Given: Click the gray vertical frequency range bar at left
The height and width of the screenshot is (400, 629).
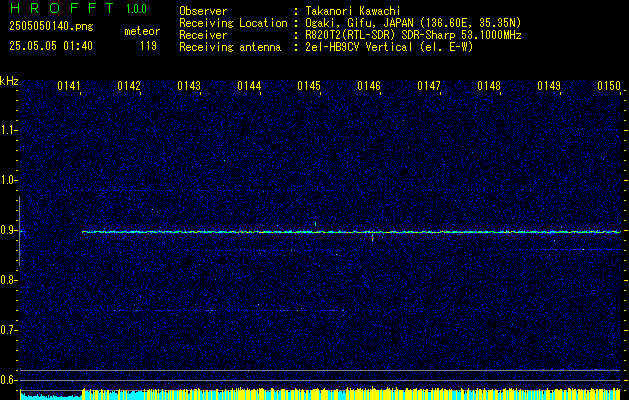Looking at the screenshot, I should point(19,231).
